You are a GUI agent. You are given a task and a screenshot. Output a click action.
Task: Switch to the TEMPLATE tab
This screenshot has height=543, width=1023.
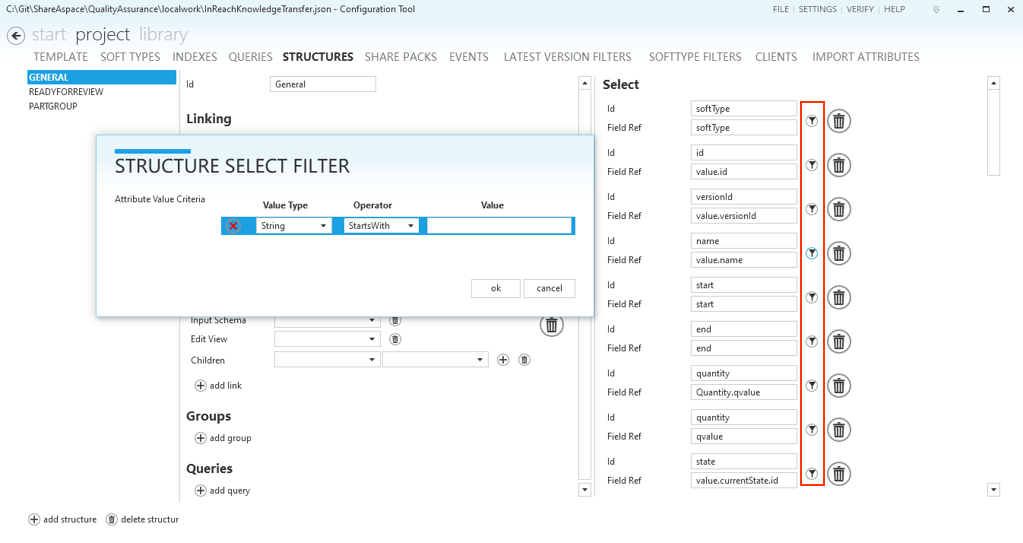point(61,57)
